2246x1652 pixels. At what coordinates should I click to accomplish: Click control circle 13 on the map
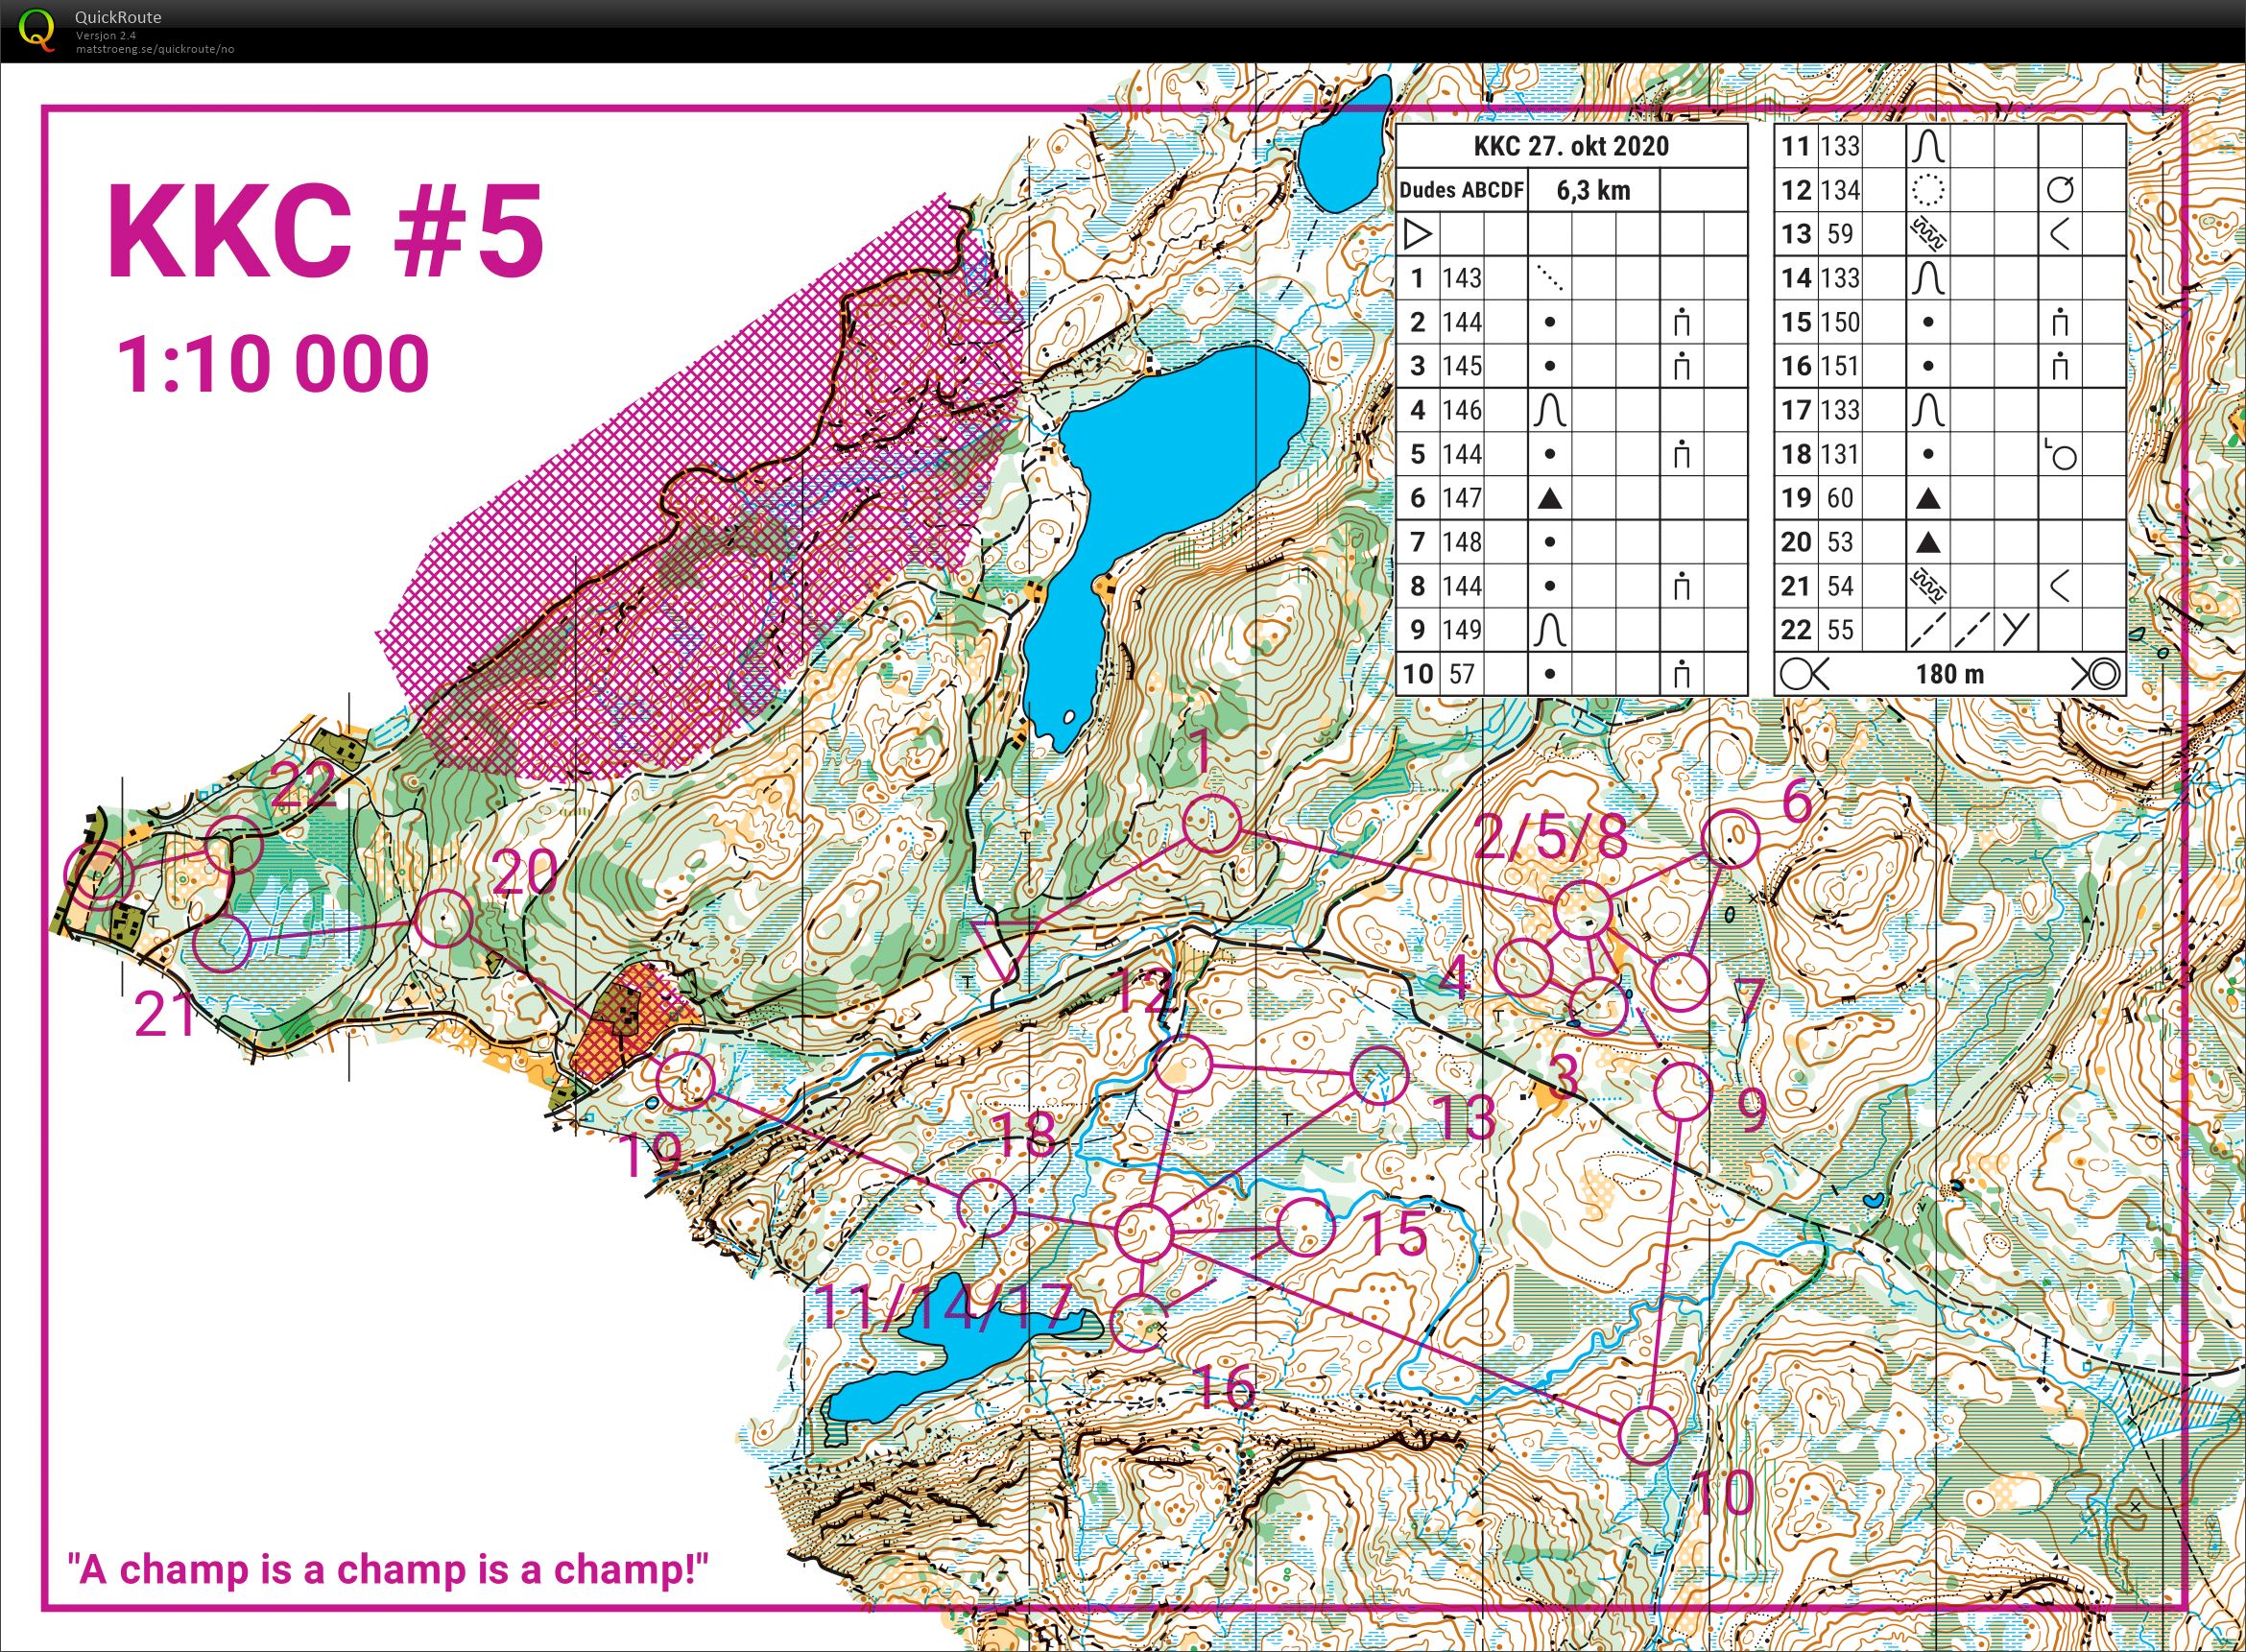(x=1379, y=1074)
